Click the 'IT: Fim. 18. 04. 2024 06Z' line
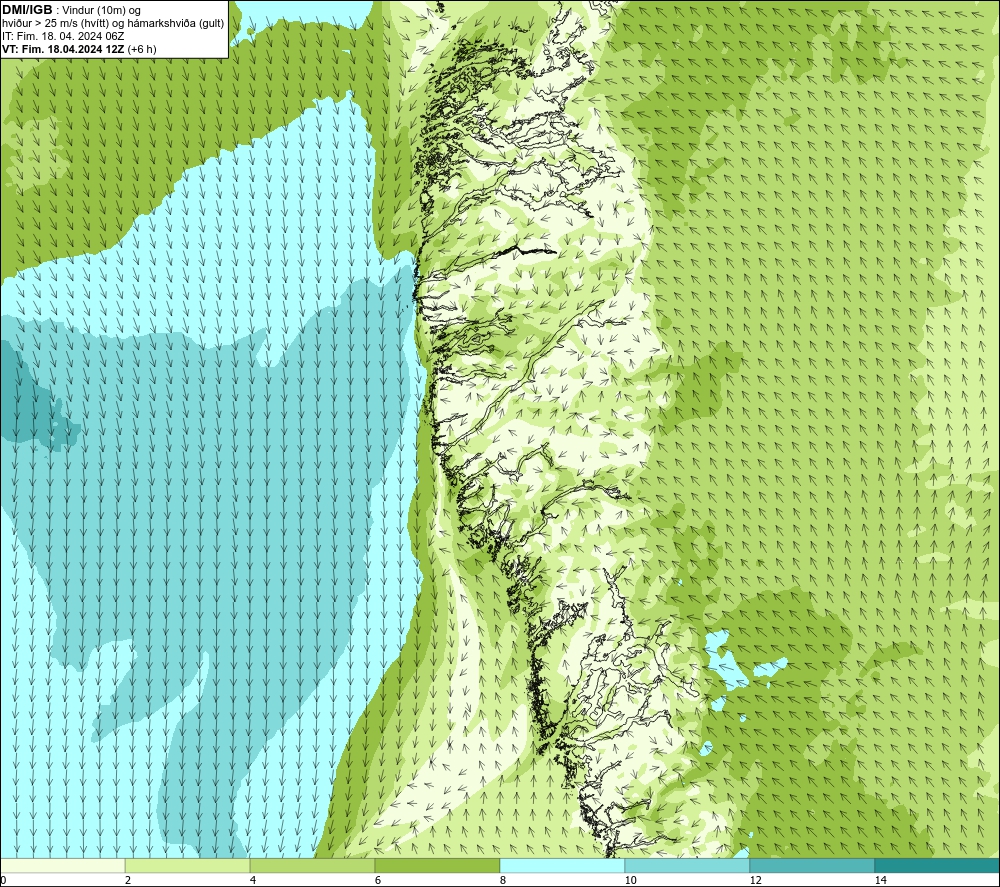The image size is (1000, 887). tap(63, 36)
